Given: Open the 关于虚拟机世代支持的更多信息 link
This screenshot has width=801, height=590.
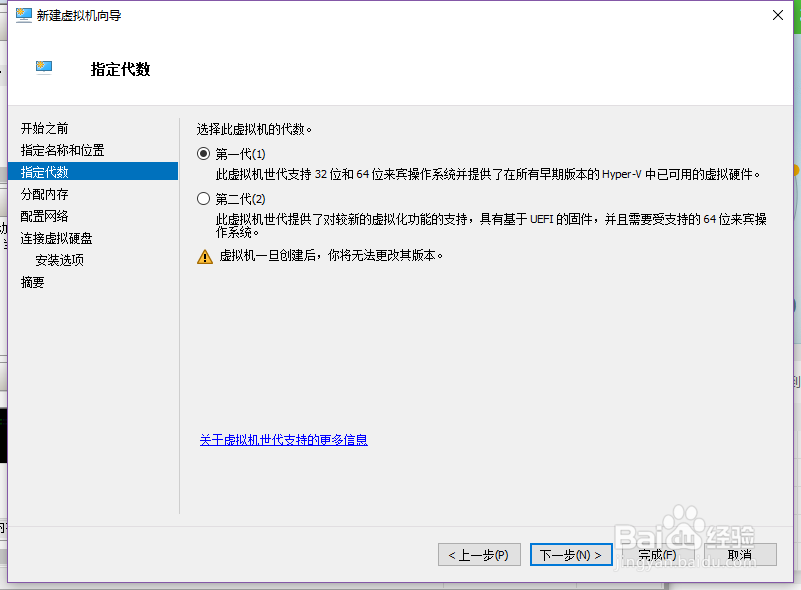Looking at the screenshot, I should coord(284,439).
